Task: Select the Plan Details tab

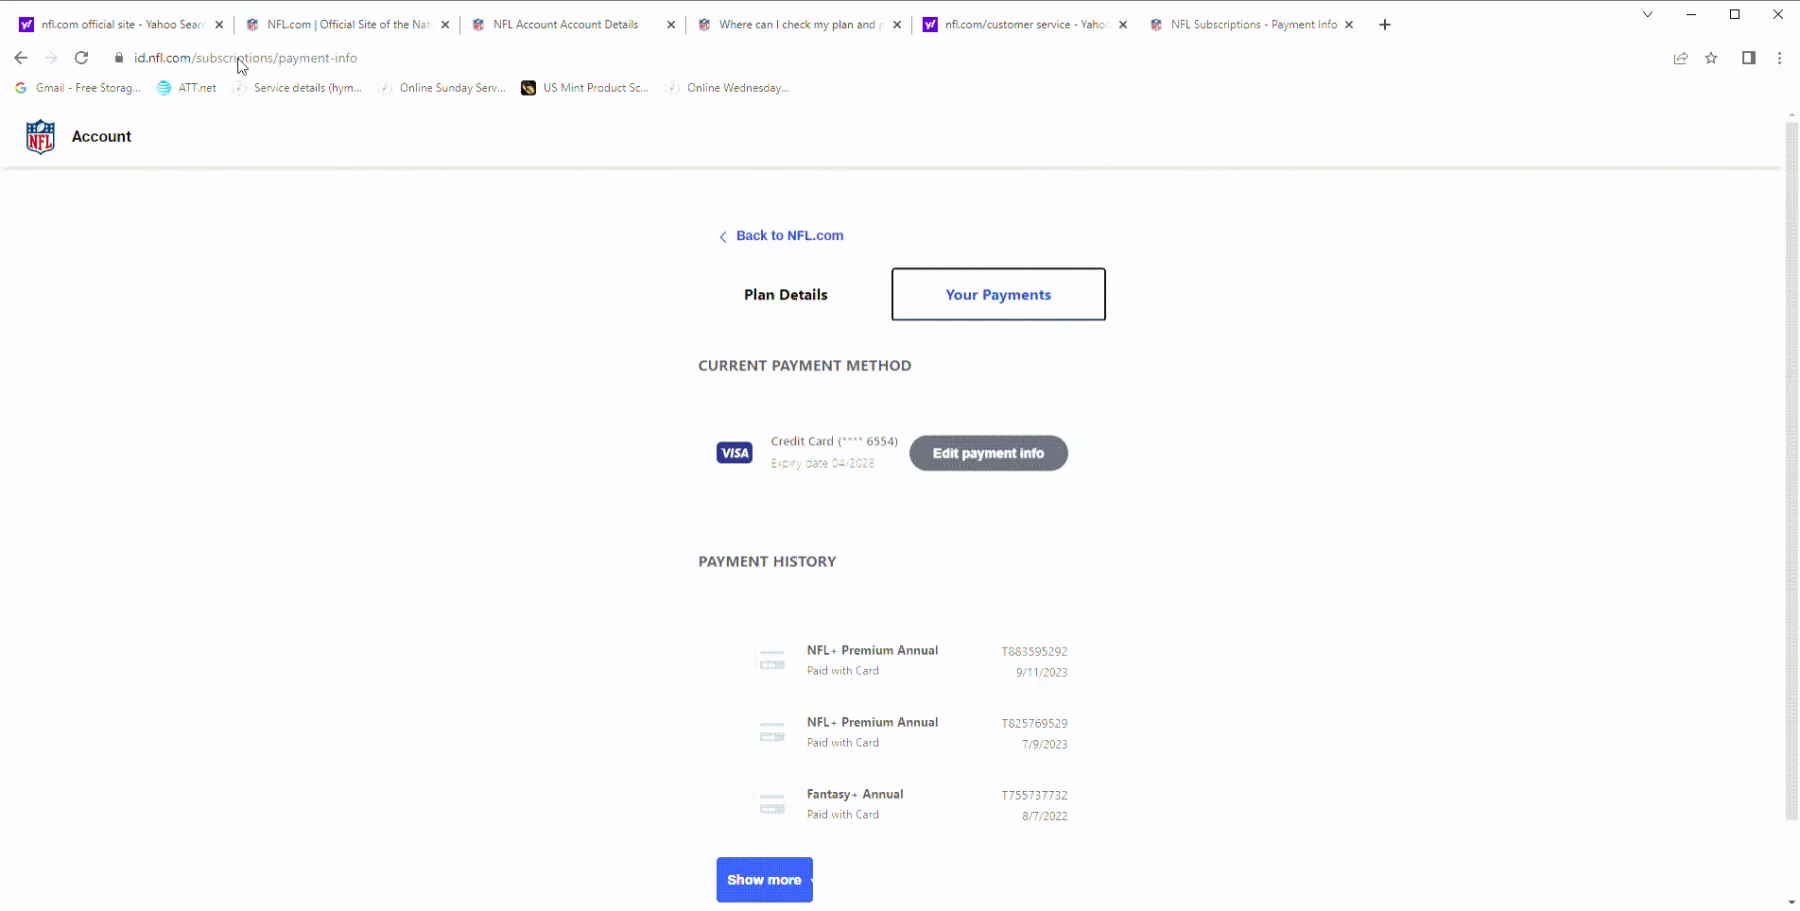Action: 786,295
